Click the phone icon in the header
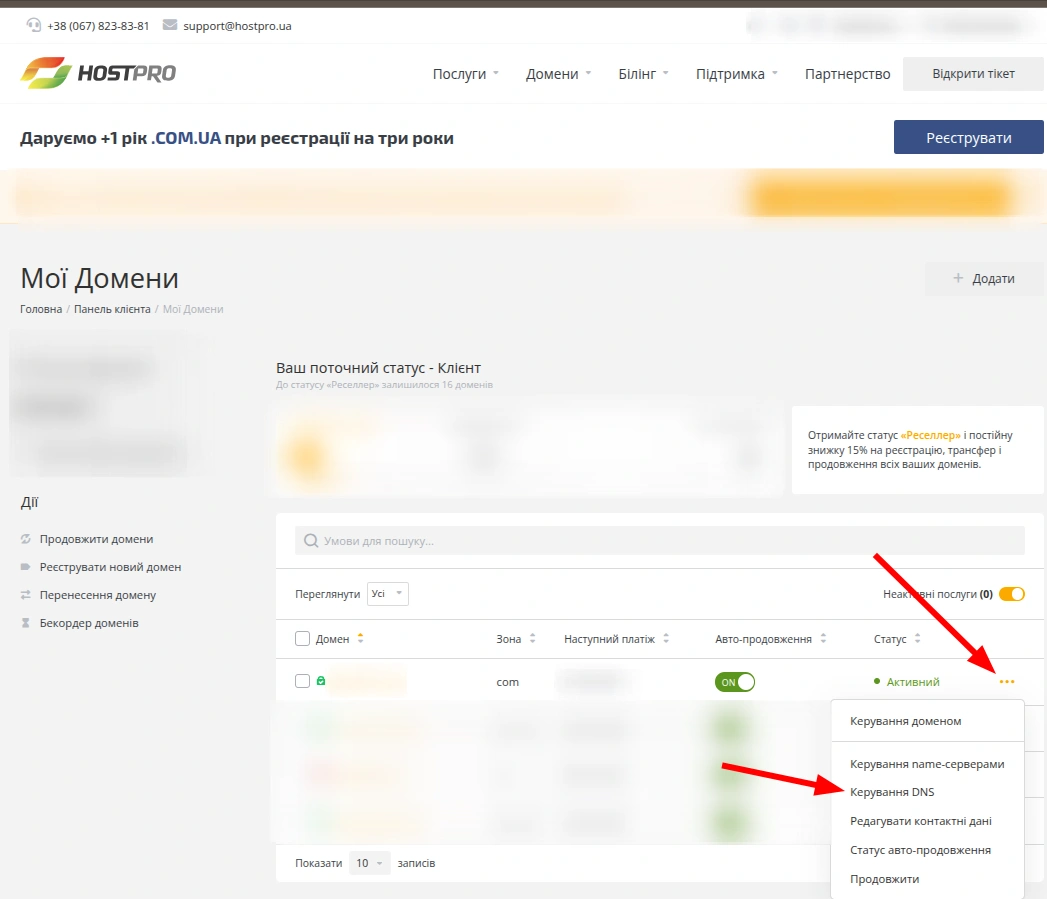 [33, 25]
